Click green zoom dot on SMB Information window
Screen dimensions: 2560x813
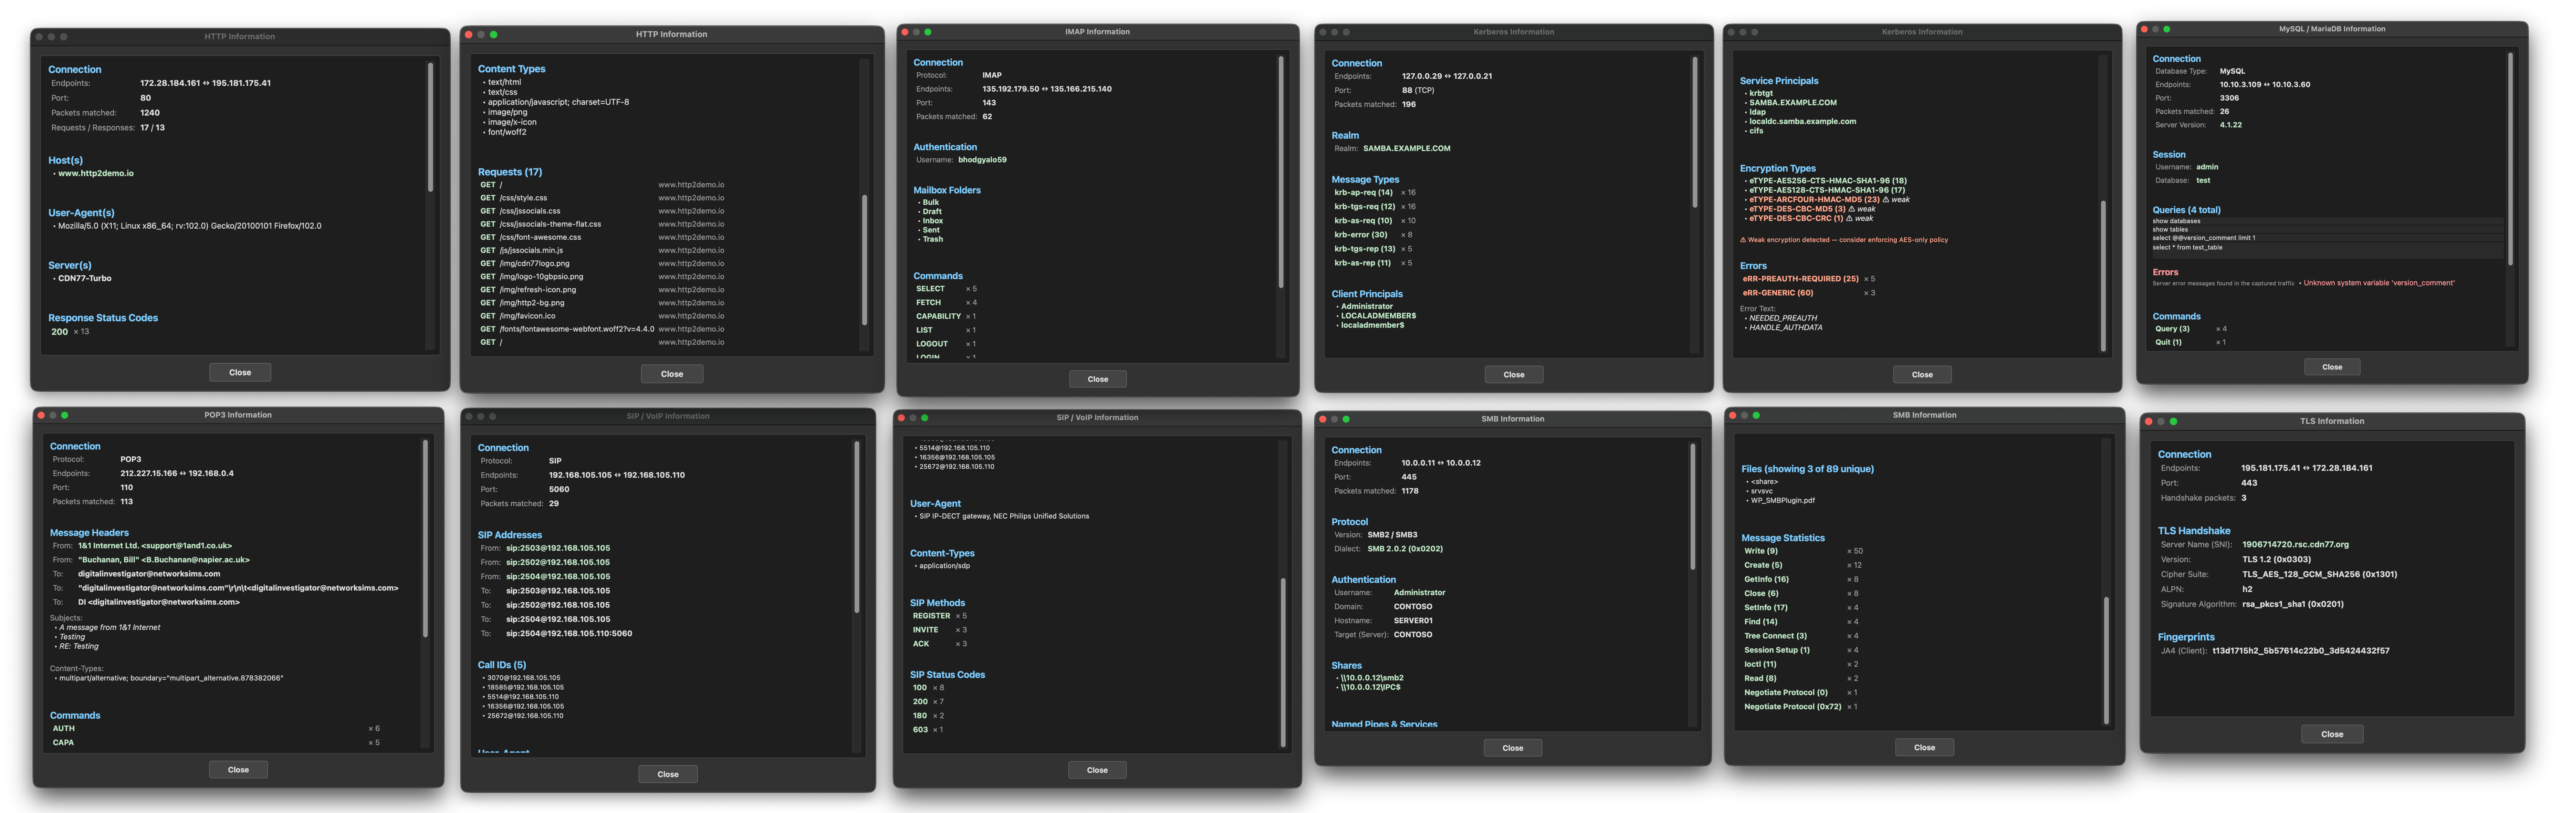point(1346,419)
